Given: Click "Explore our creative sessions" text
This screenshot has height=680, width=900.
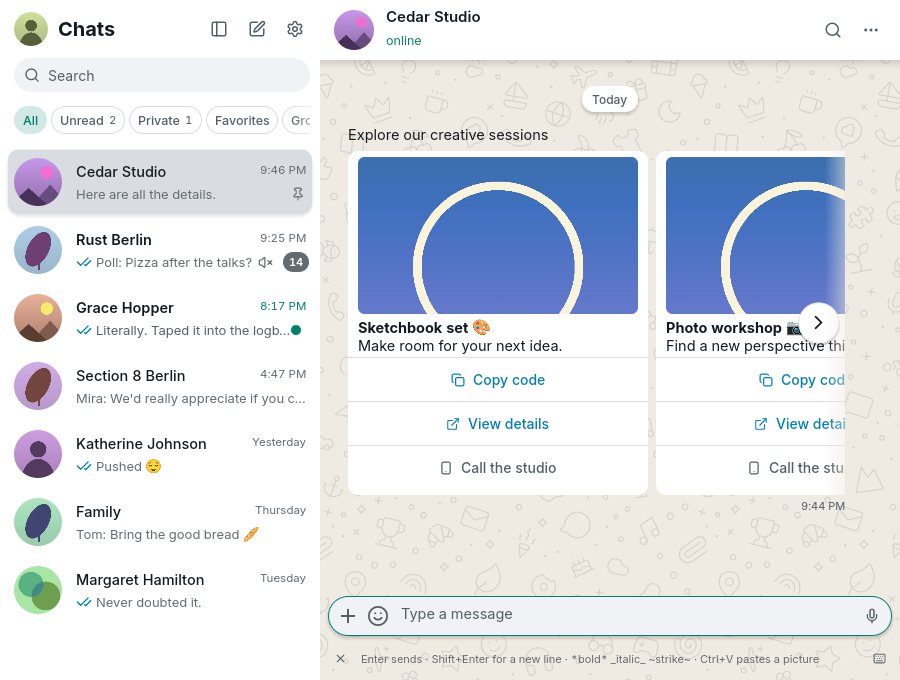Looking at the screenshot, I should pos(448,135).
